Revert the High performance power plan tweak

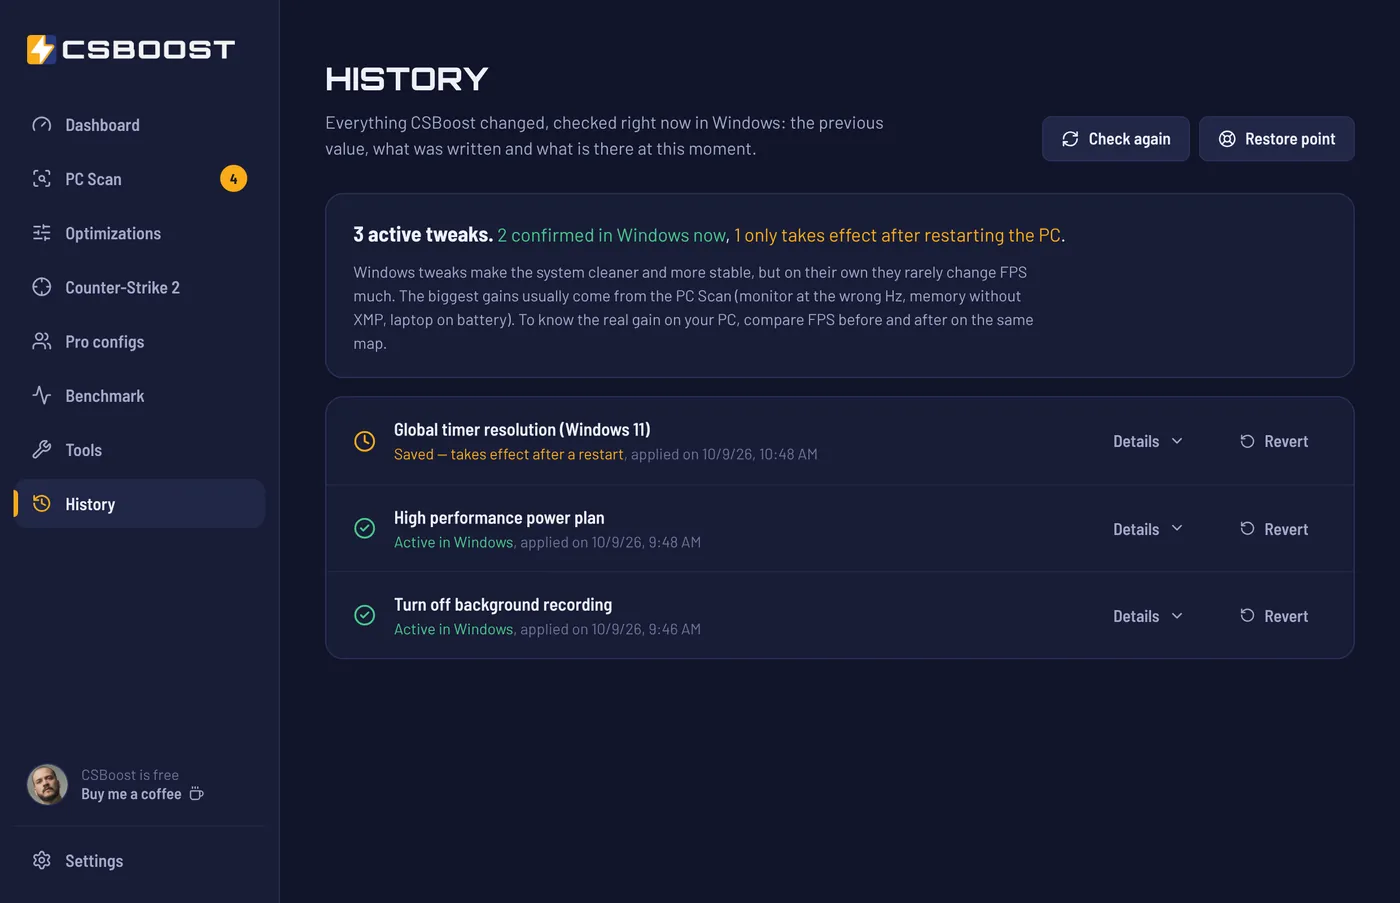click(1274, 529)
